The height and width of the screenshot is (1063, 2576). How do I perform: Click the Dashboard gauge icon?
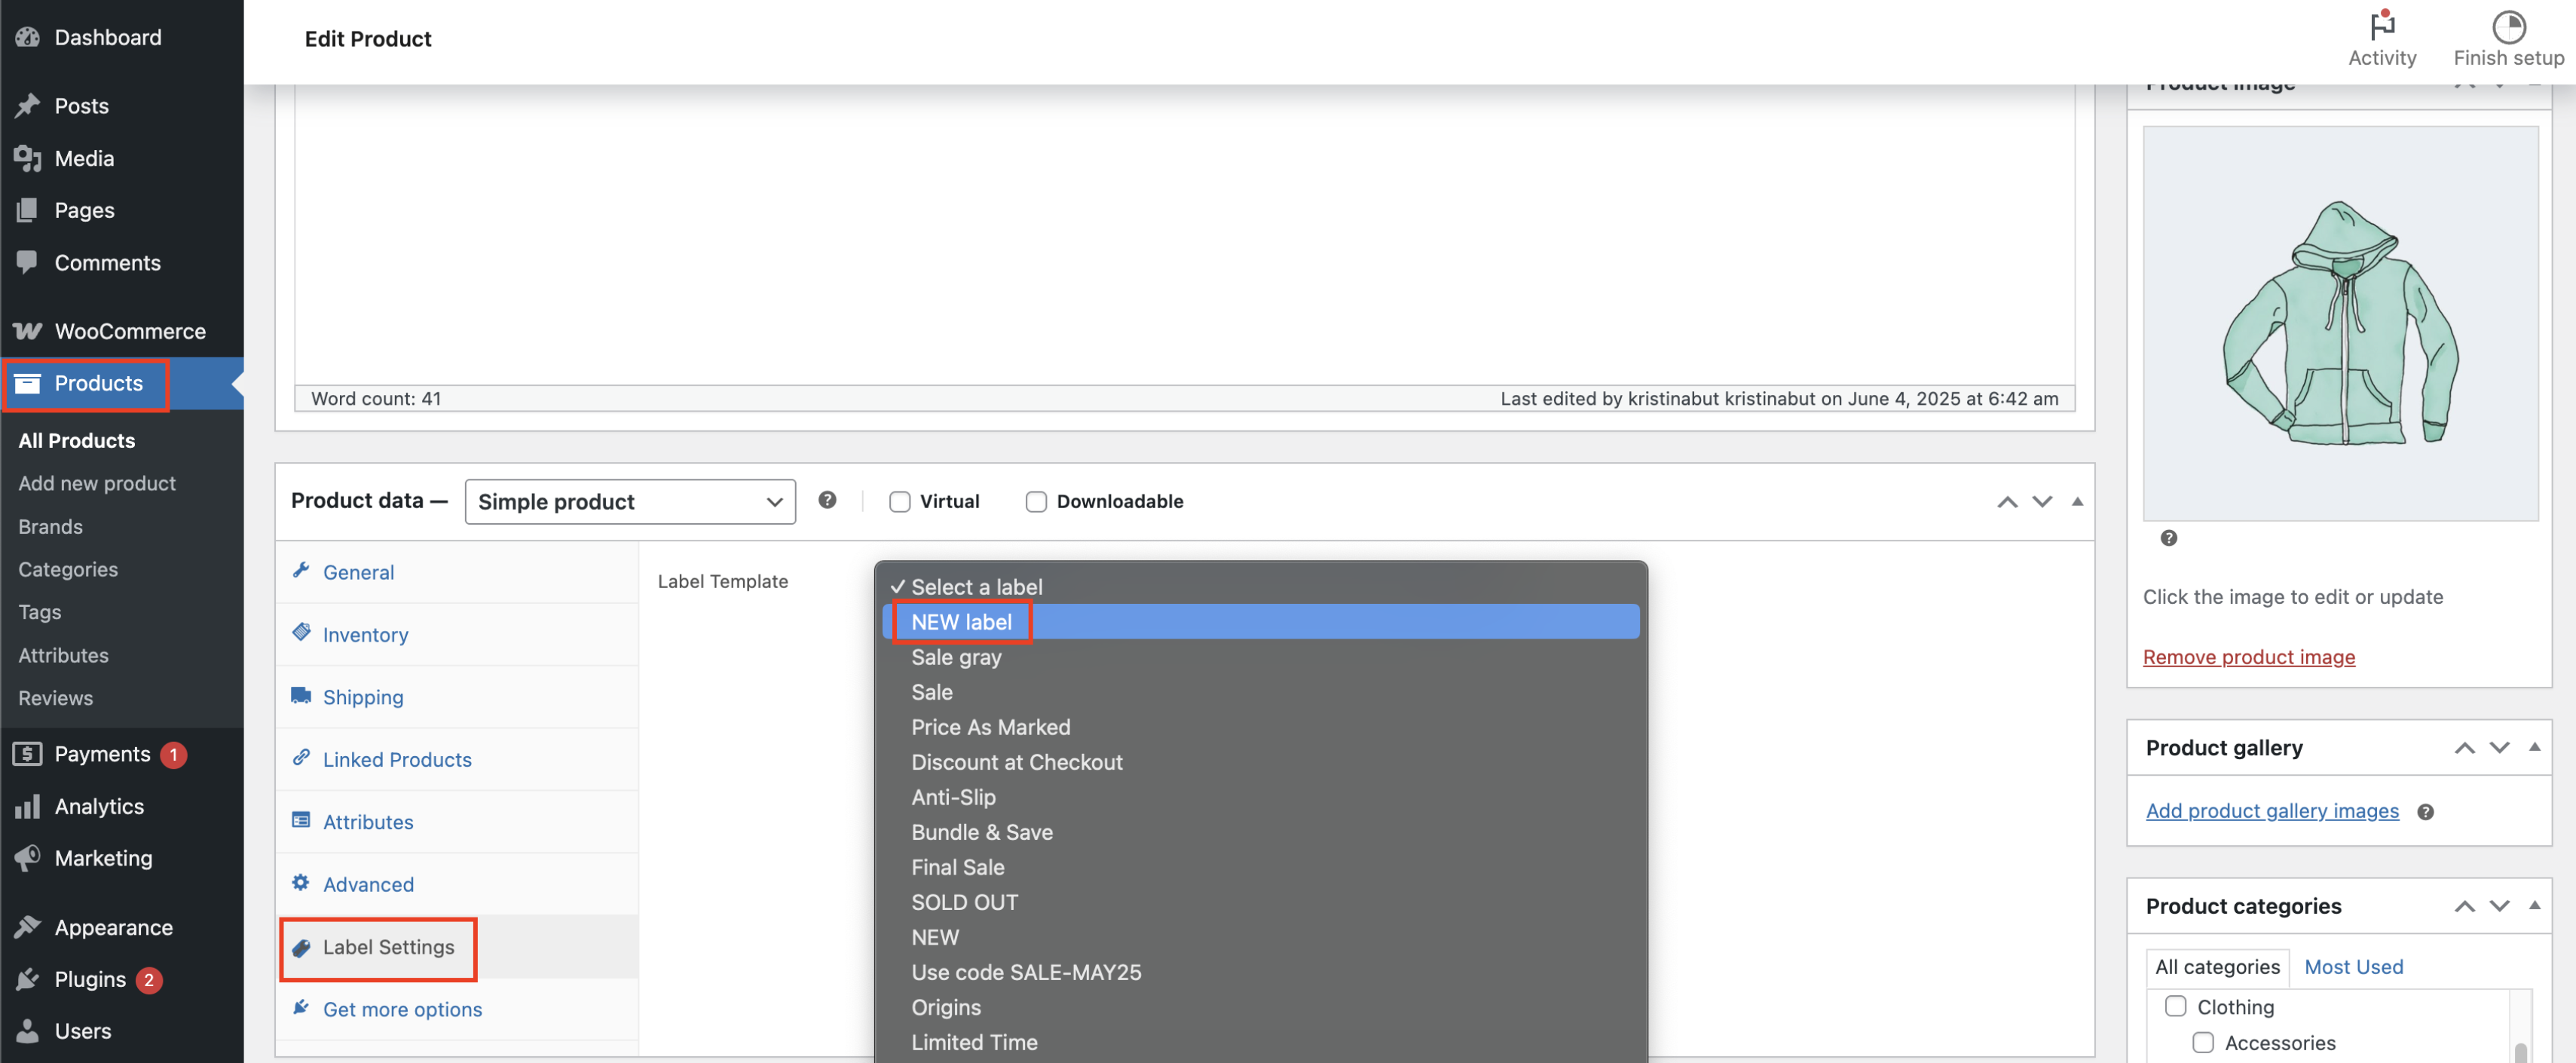point(27,37)
